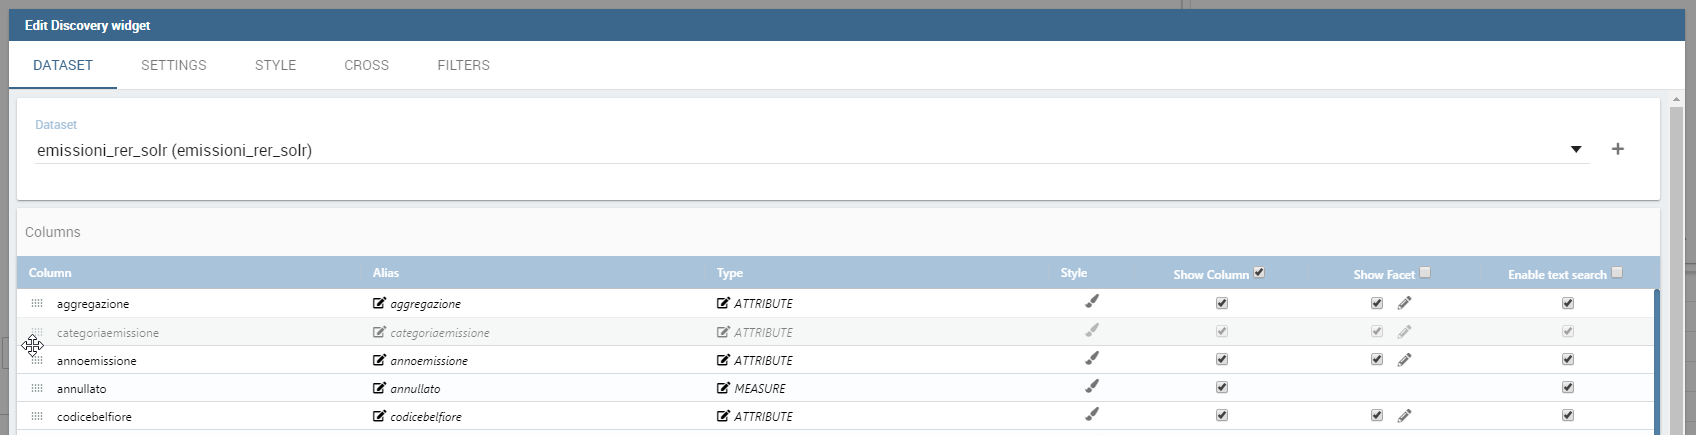
Task: Open the FILTERS tab
Action: [x=464, y=65]
